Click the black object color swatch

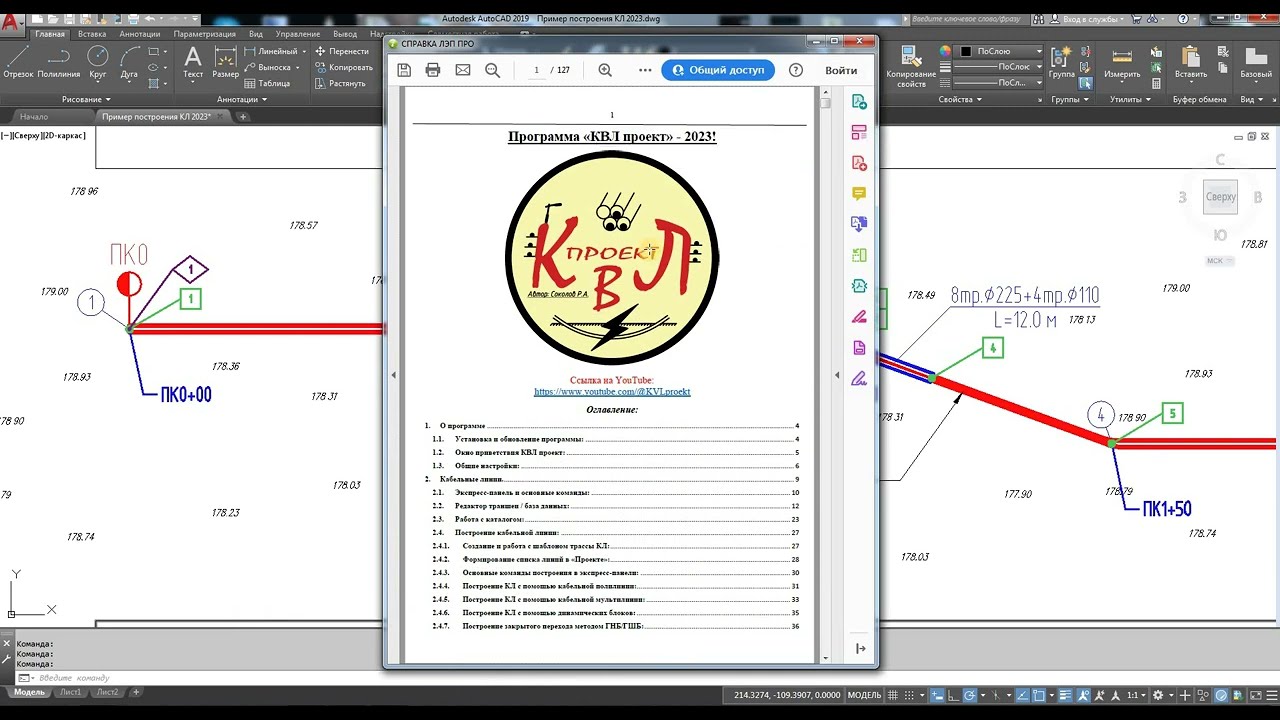coord(966,51)
